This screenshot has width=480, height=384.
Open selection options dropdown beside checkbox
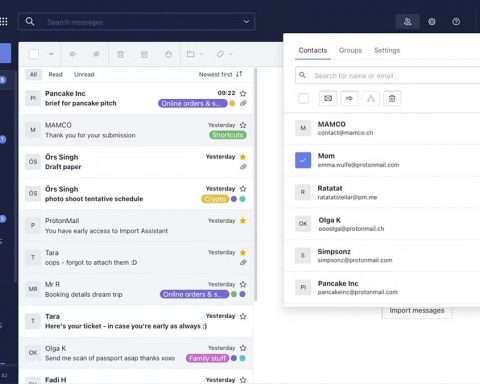[51, 54]
